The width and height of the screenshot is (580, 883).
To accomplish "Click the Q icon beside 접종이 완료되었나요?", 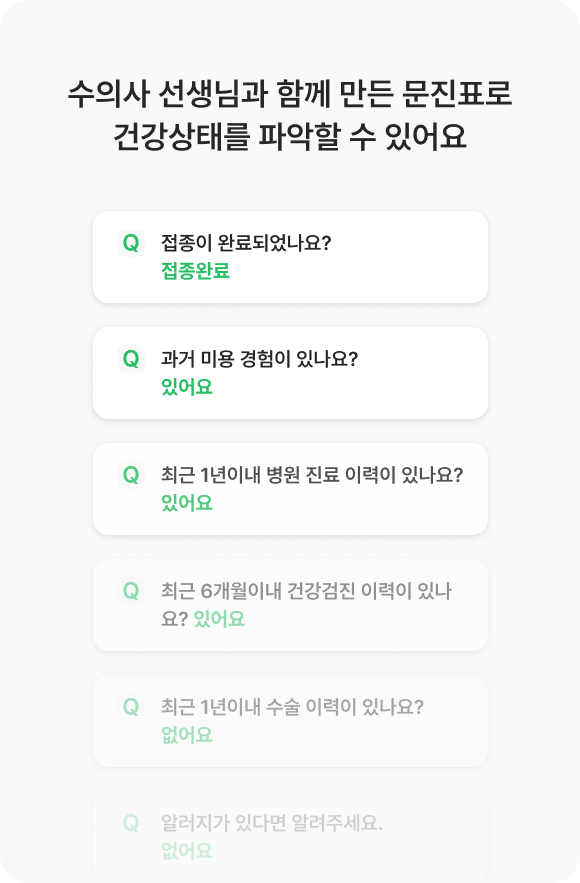I will click(x=131, y=243).
